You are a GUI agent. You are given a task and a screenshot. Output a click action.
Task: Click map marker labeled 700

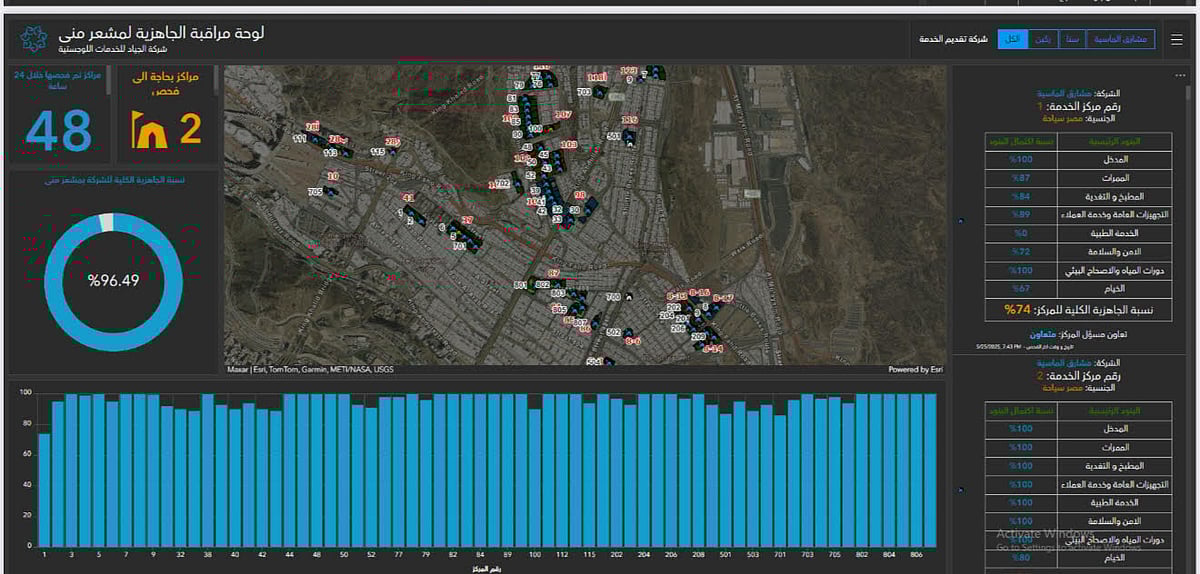(x=629, y=297)
